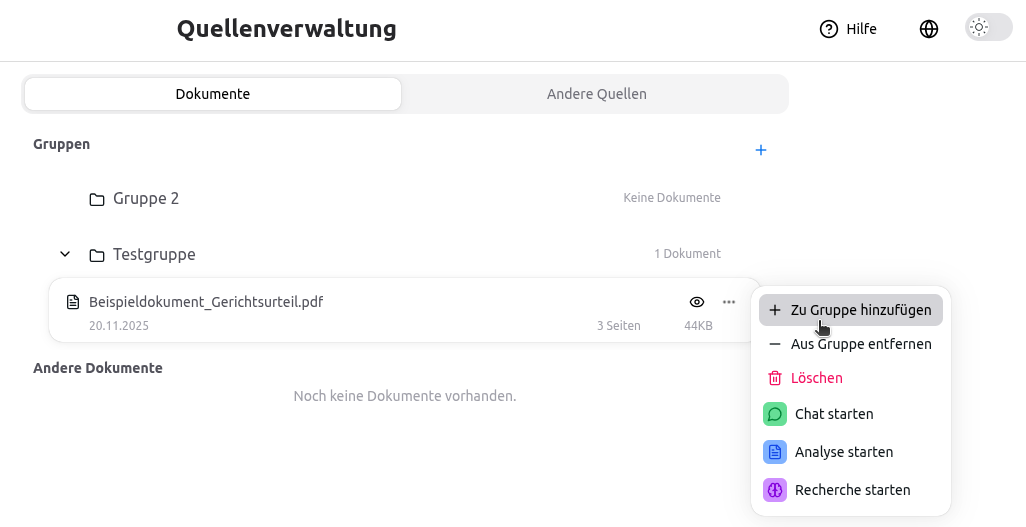Open the three-dots document menu
This screenshot has width=1026, height=527.
click(729, 302)
